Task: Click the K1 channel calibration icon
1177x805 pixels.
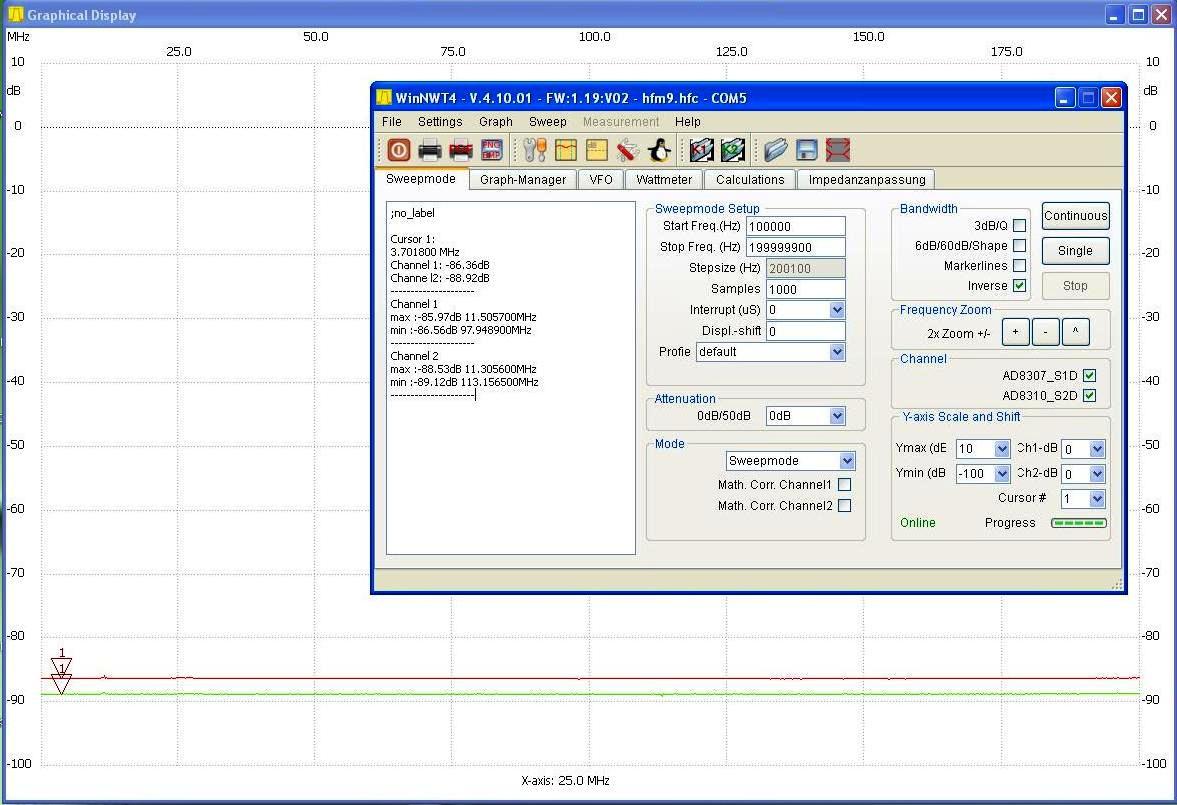Action: [x=702, y=150]
